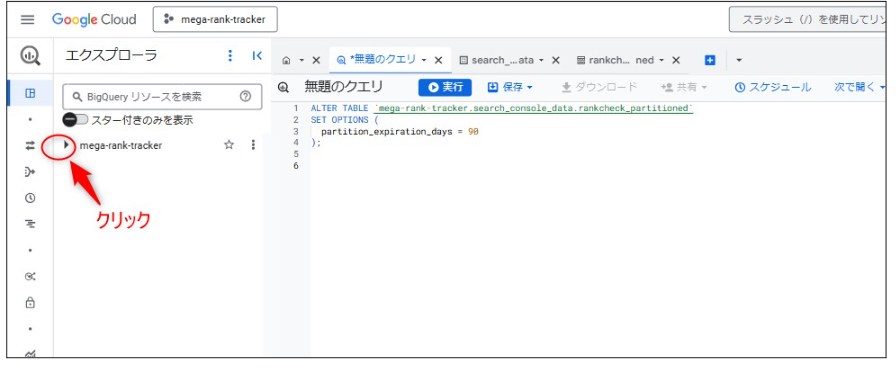Click the Google Cloud logo
Image resolution: width=896 pixels, height=368 pixels.
94,19
